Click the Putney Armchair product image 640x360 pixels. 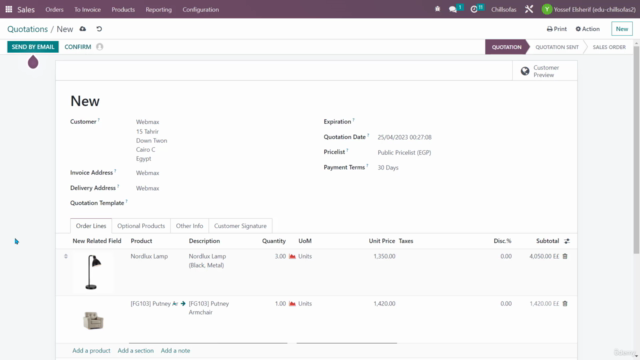[93, 320]
